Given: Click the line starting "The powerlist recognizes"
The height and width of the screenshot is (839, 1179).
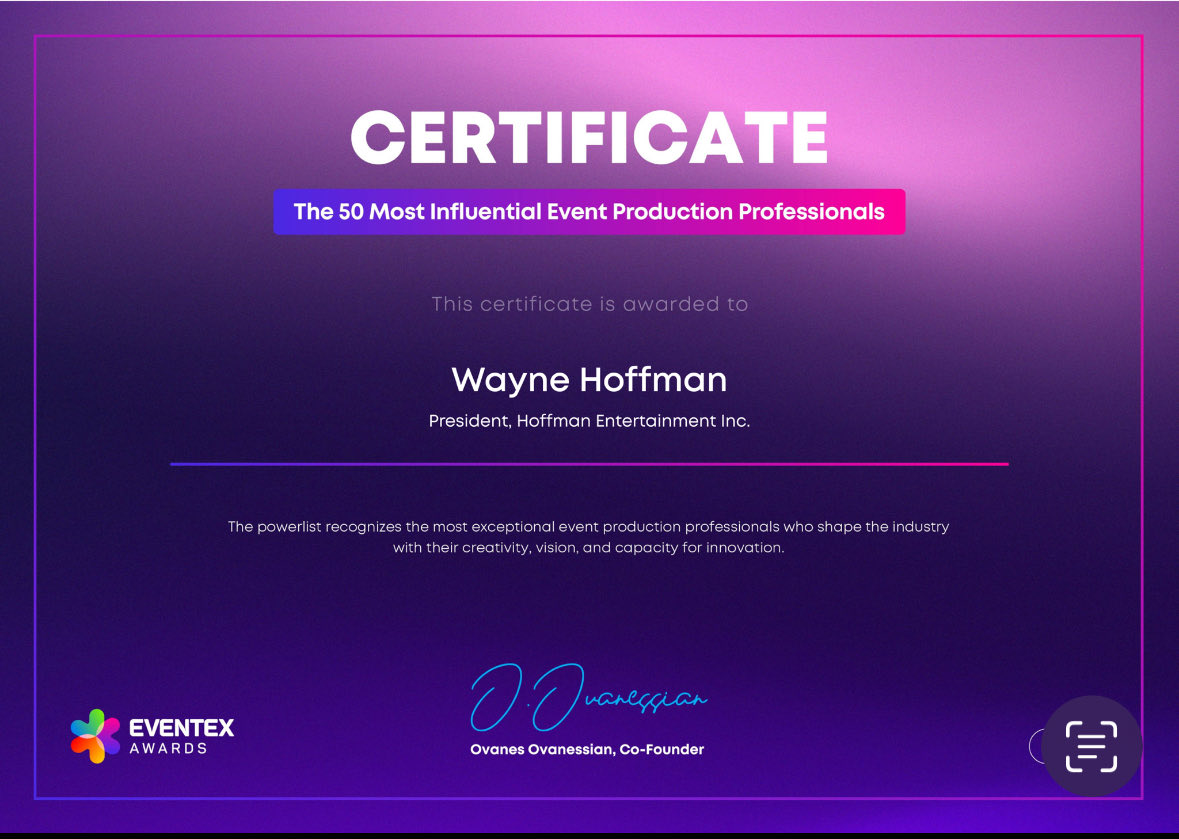Looking at the screenshot, I should click(x=588, y=527).
